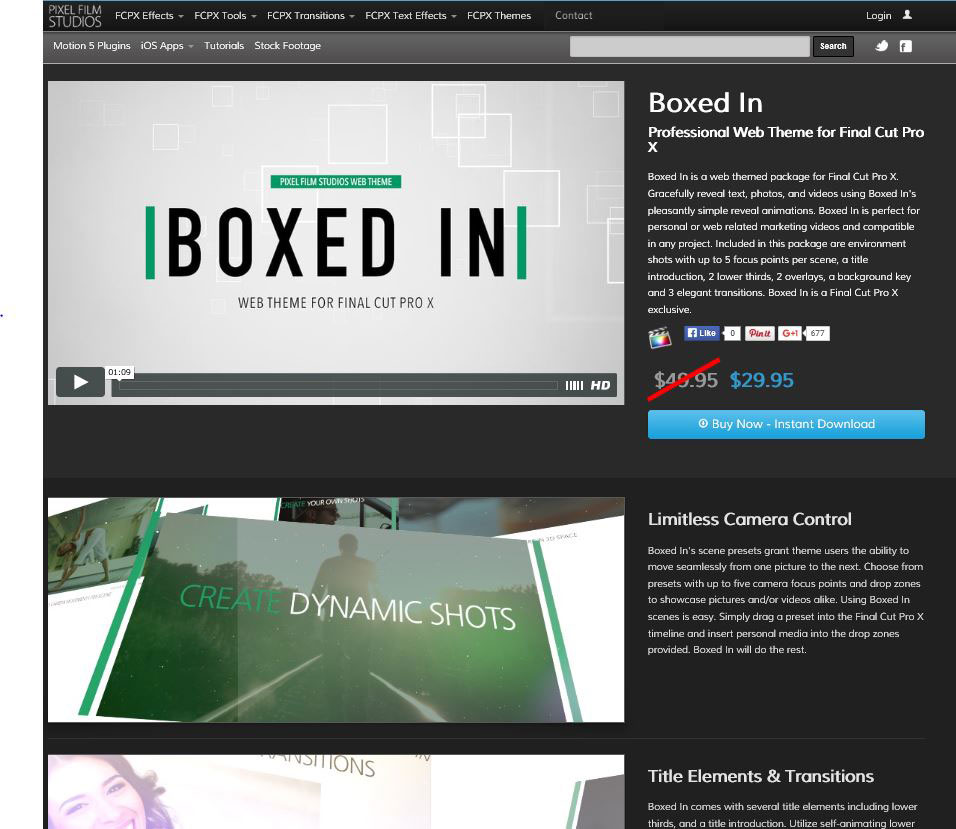Click the Limitless Camera Control heading

pyautogui.click(x=749, y=519)
